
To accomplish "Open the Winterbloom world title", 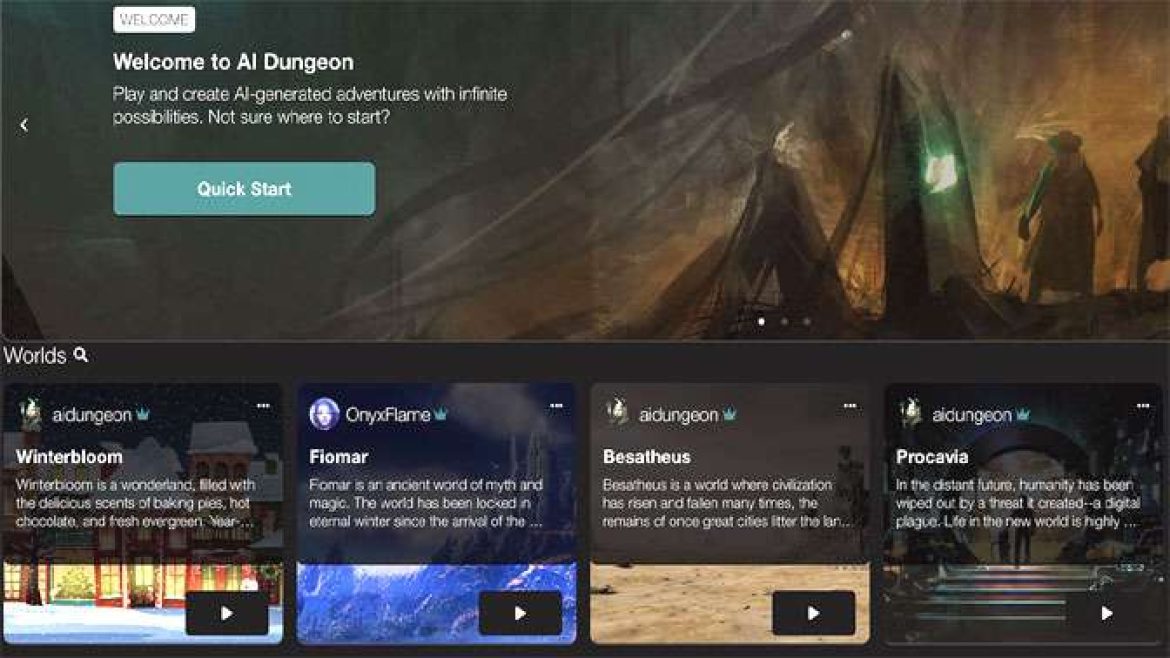I will point(69,457).
